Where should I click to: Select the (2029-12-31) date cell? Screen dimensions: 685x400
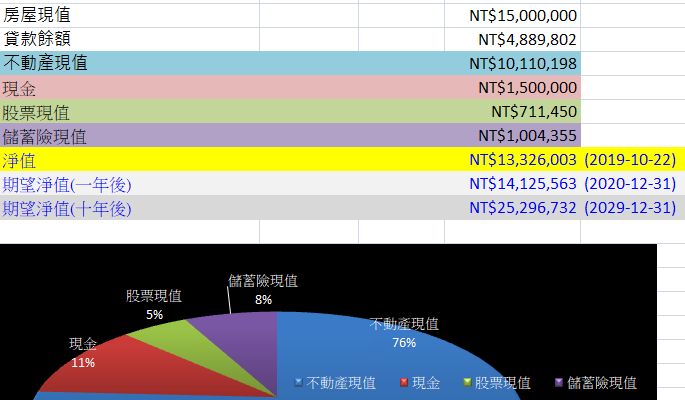630,207
